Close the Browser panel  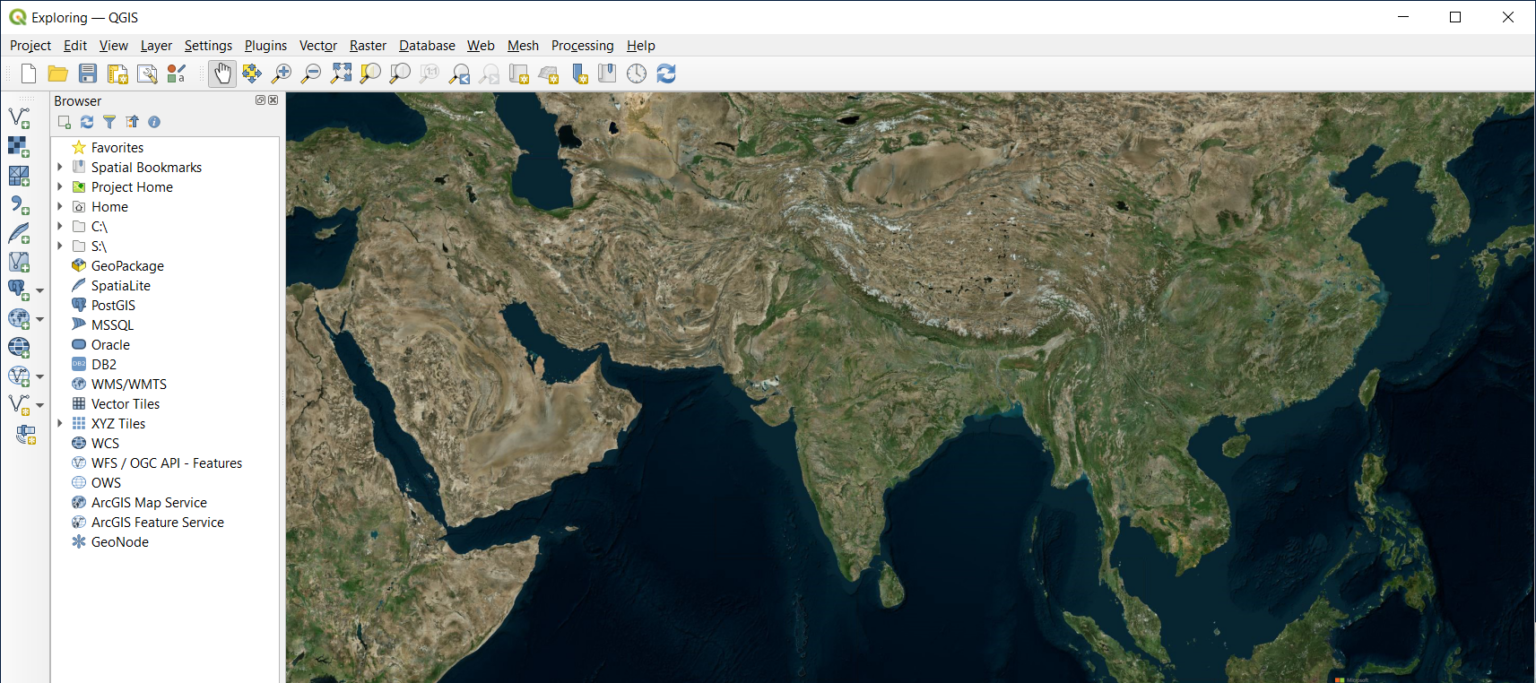pos(273,100)
